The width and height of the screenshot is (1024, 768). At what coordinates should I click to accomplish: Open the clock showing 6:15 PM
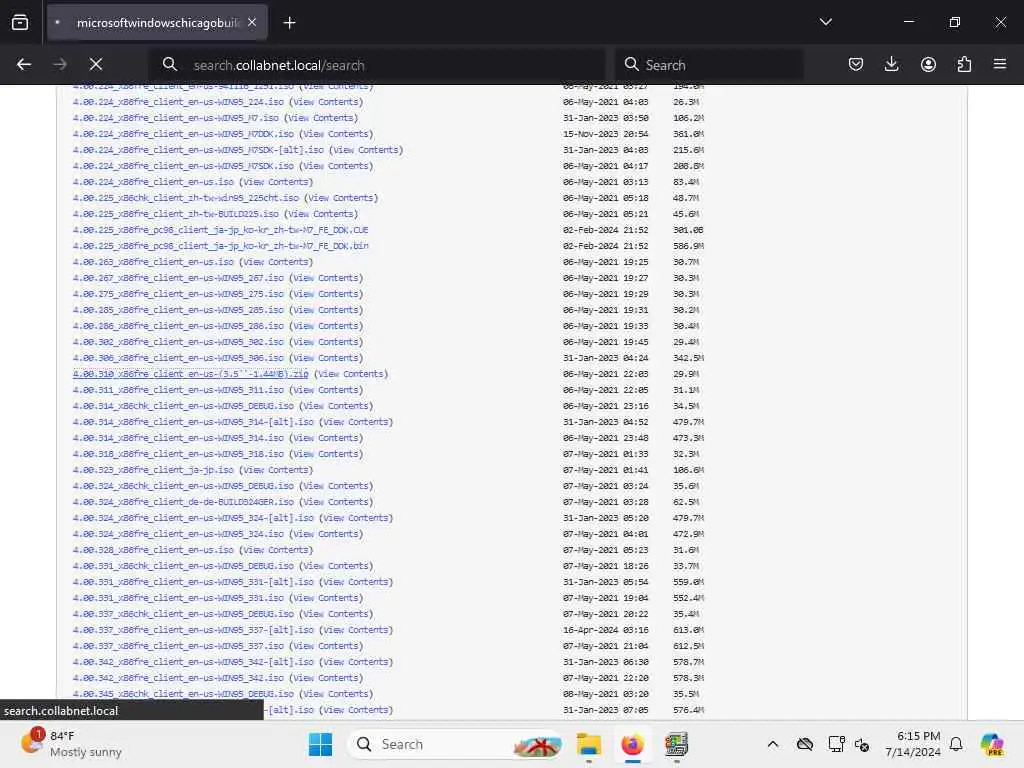(x=912, y=744)
